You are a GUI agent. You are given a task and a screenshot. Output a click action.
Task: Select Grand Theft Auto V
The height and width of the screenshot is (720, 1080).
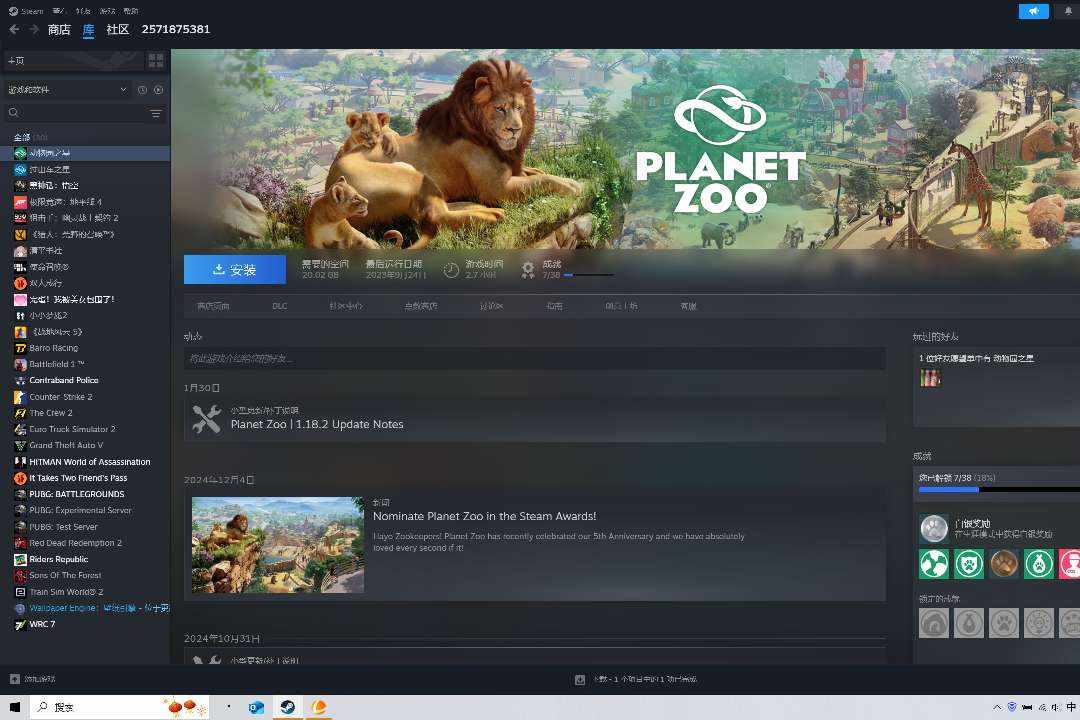pyautogui.click(x=66, y=445)
